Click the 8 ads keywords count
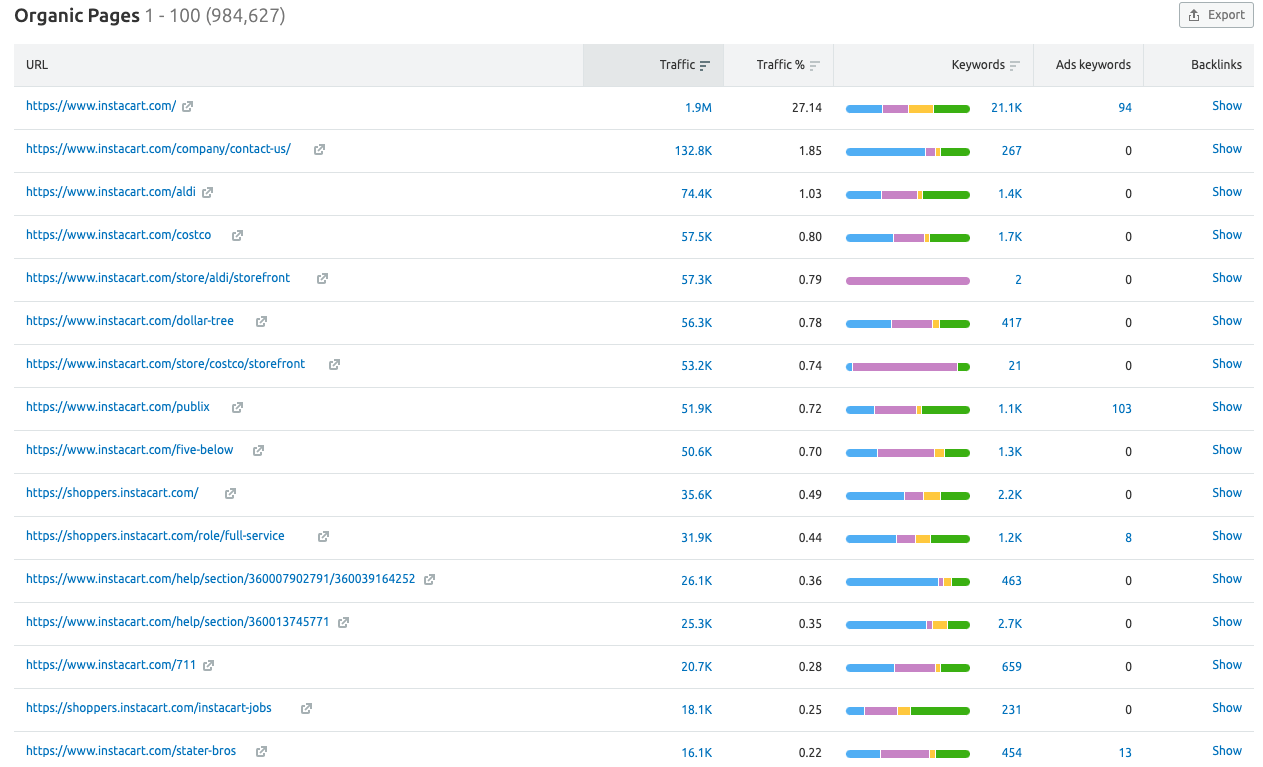The image size is (1263, 767). point(1129,538)
